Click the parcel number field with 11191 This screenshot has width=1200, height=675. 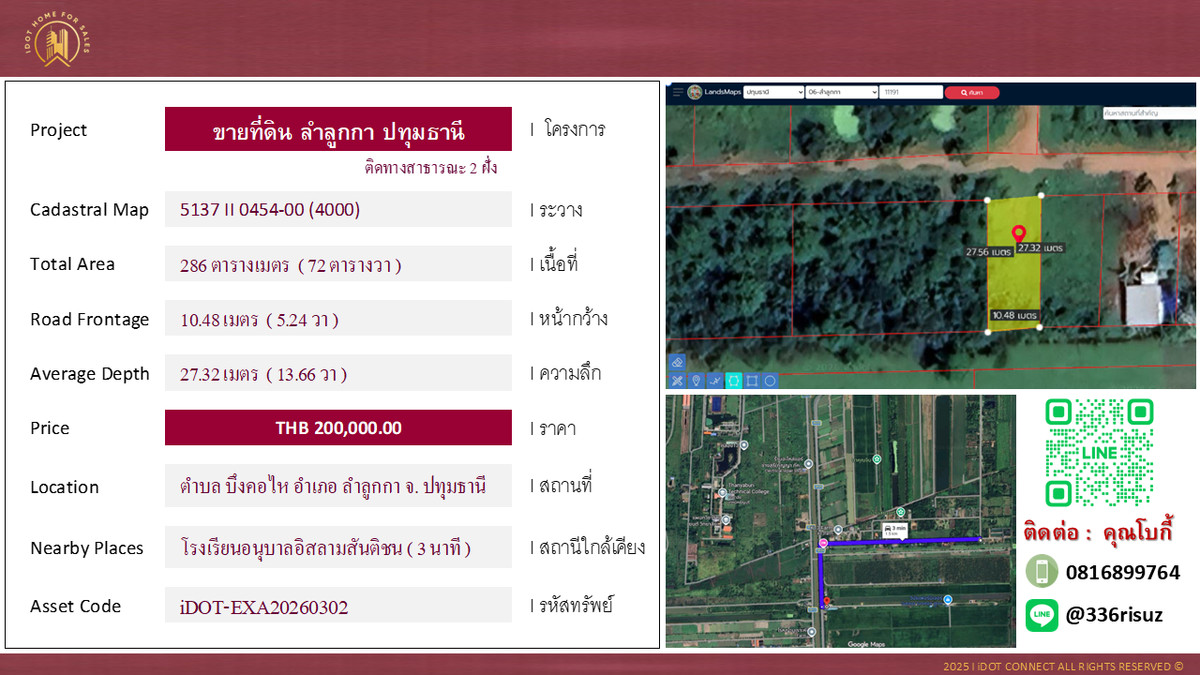pos(910,92)
